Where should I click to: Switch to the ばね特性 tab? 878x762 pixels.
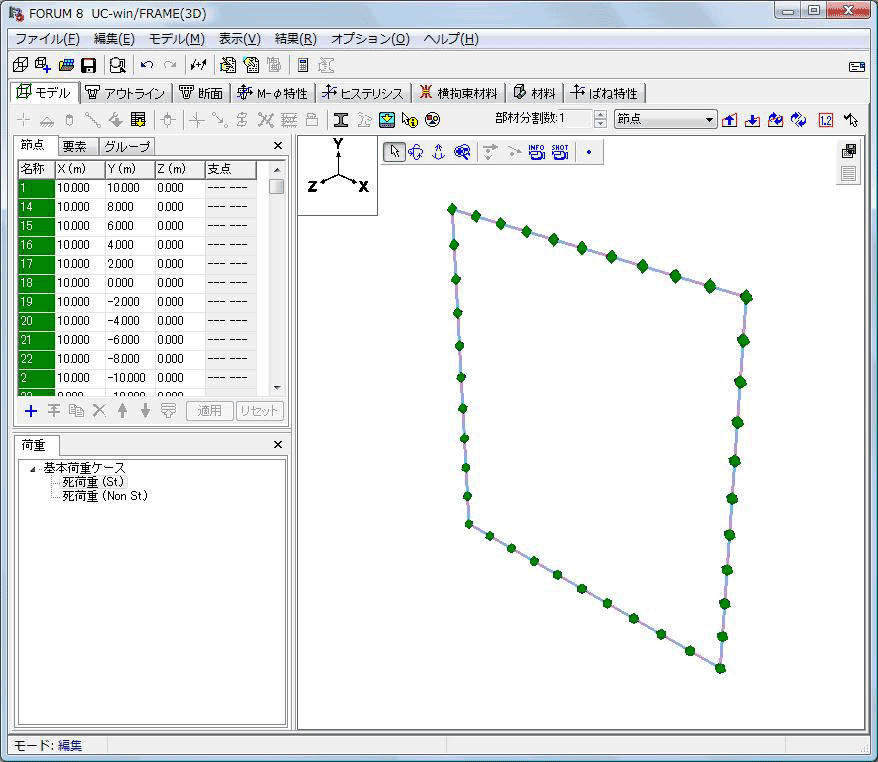click(604, 94)
